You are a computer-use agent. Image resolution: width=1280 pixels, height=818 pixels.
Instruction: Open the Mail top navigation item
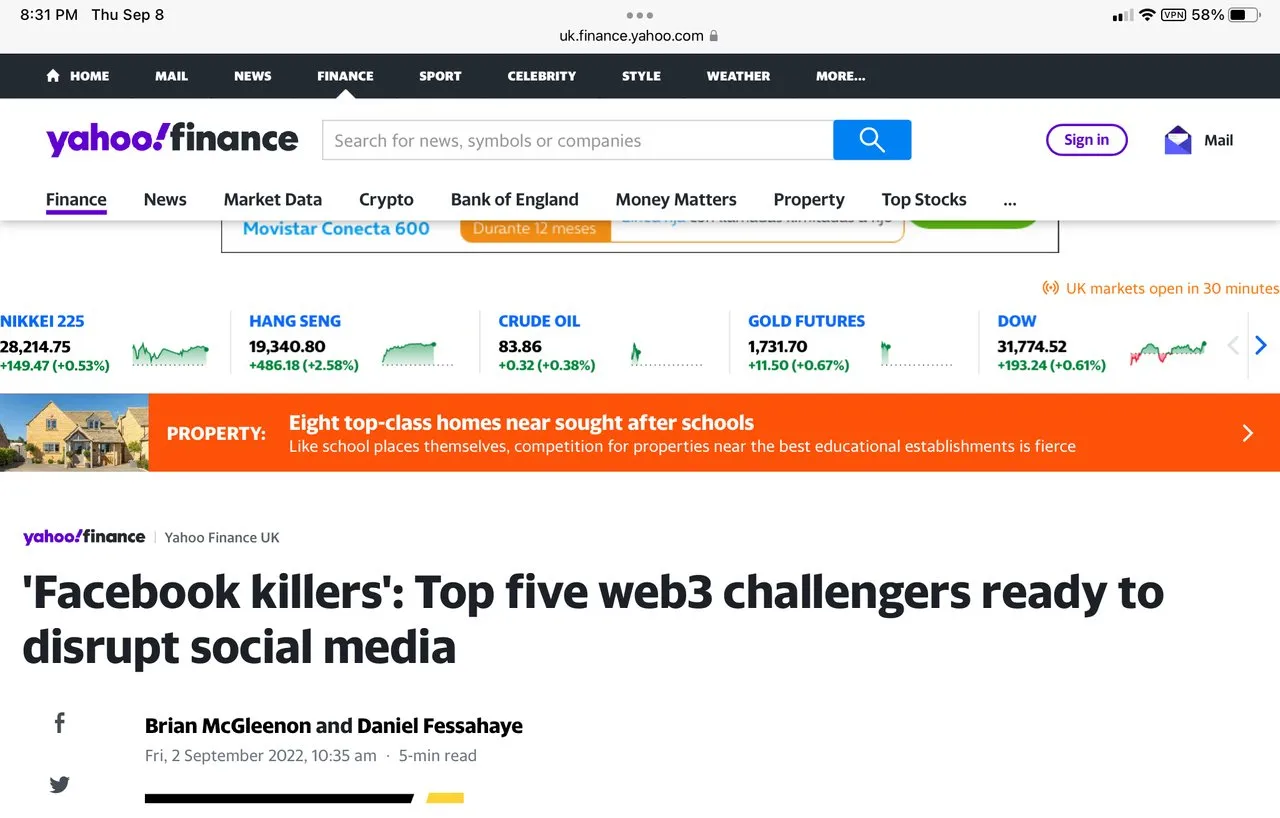pos(171,76)
